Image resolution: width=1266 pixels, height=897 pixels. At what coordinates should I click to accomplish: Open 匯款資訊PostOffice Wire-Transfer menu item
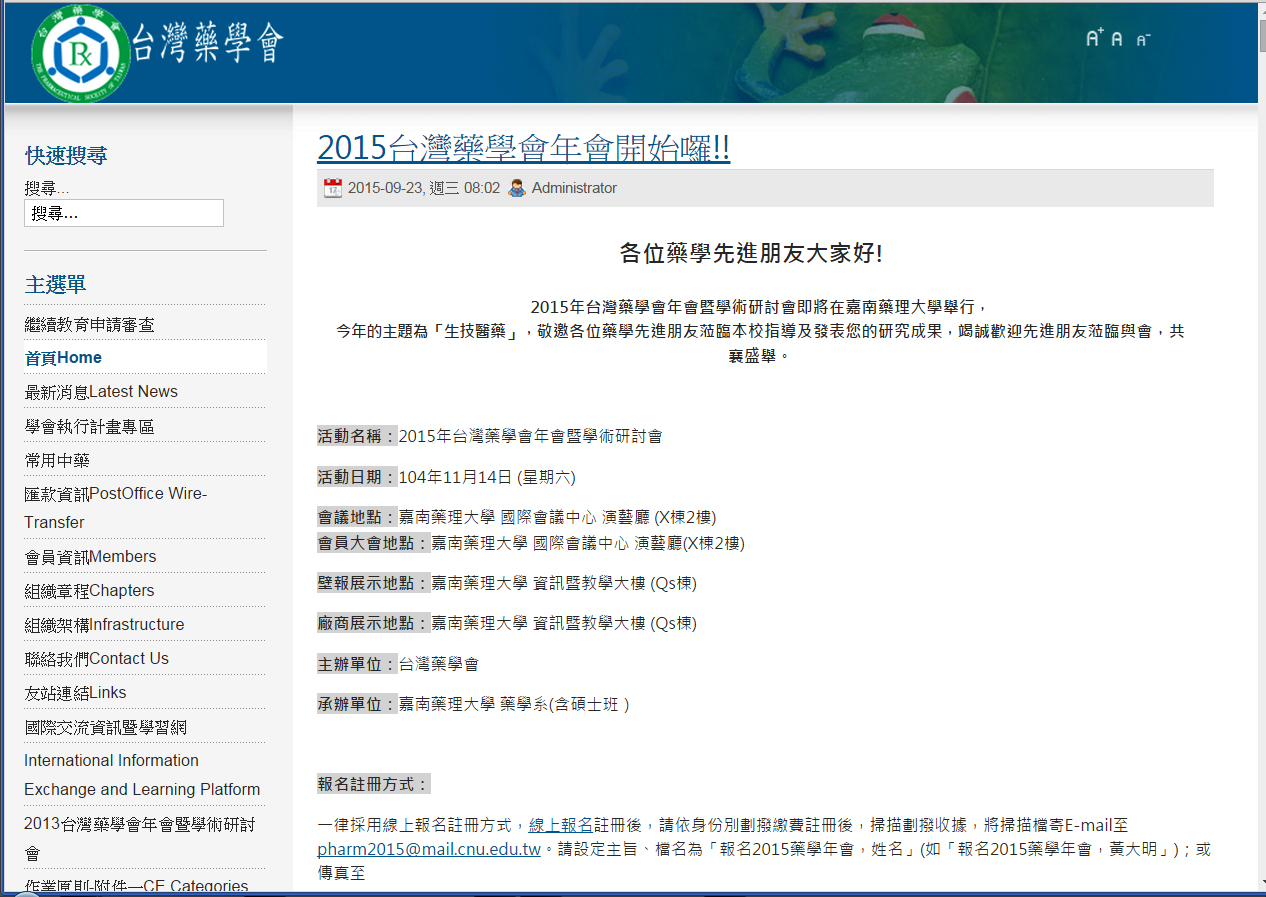[116, 508]
